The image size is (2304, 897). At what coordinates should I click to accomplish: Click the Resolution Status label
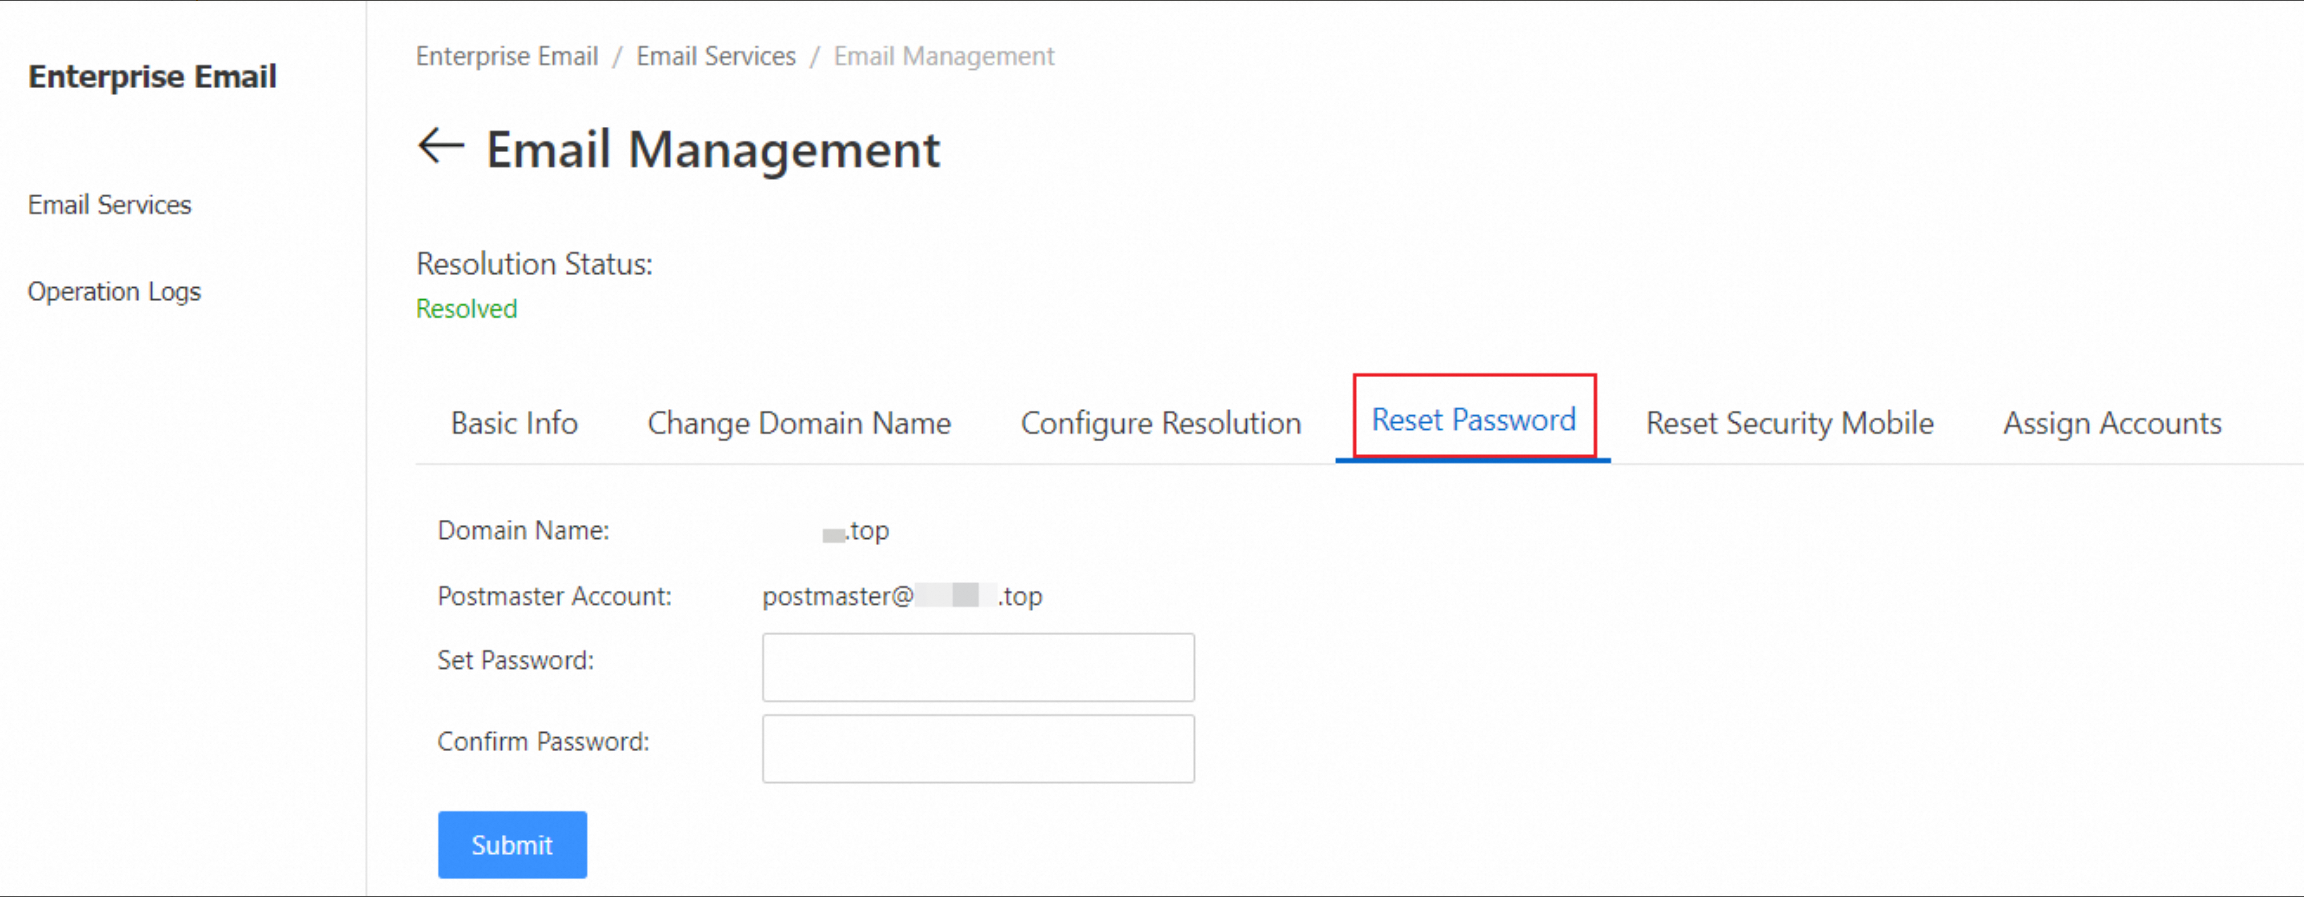pos(534,264)
